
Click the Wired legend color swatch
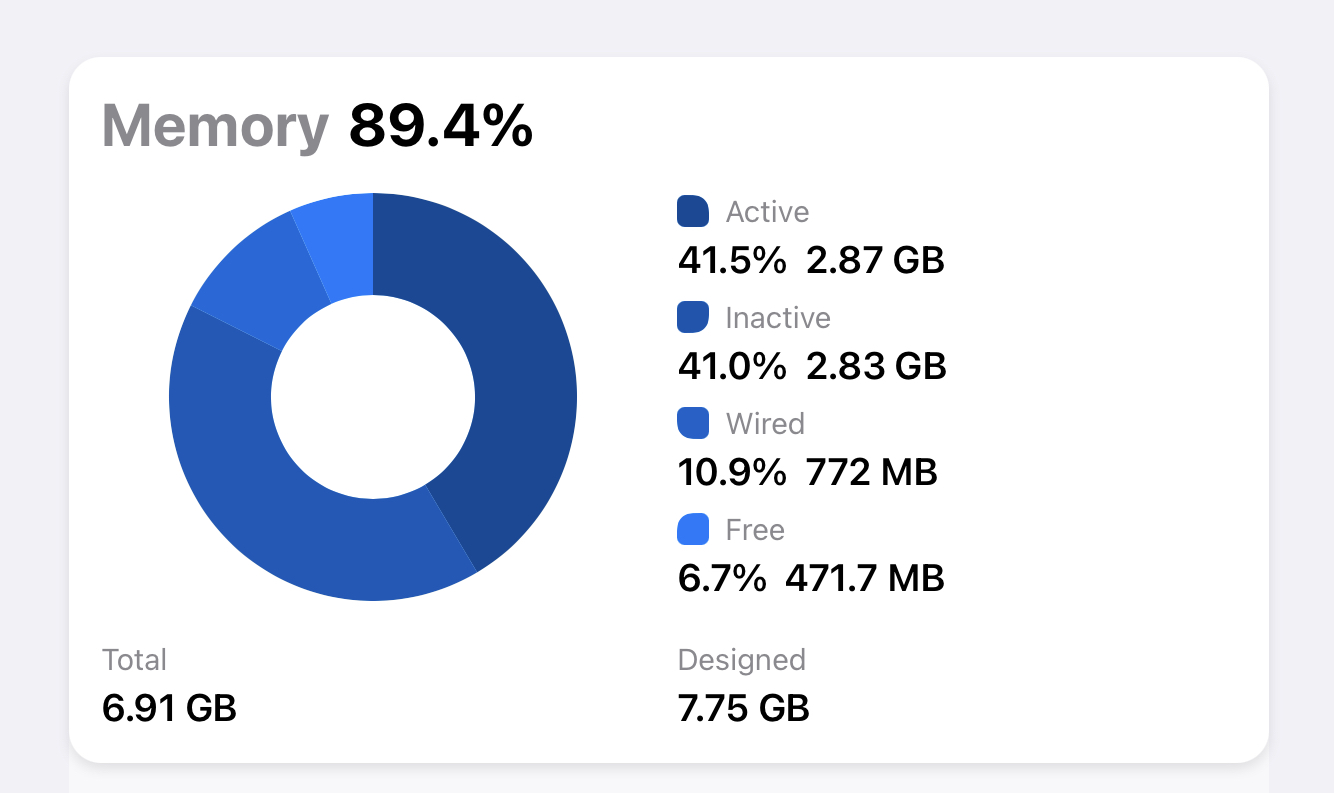[x=693, y=423]
